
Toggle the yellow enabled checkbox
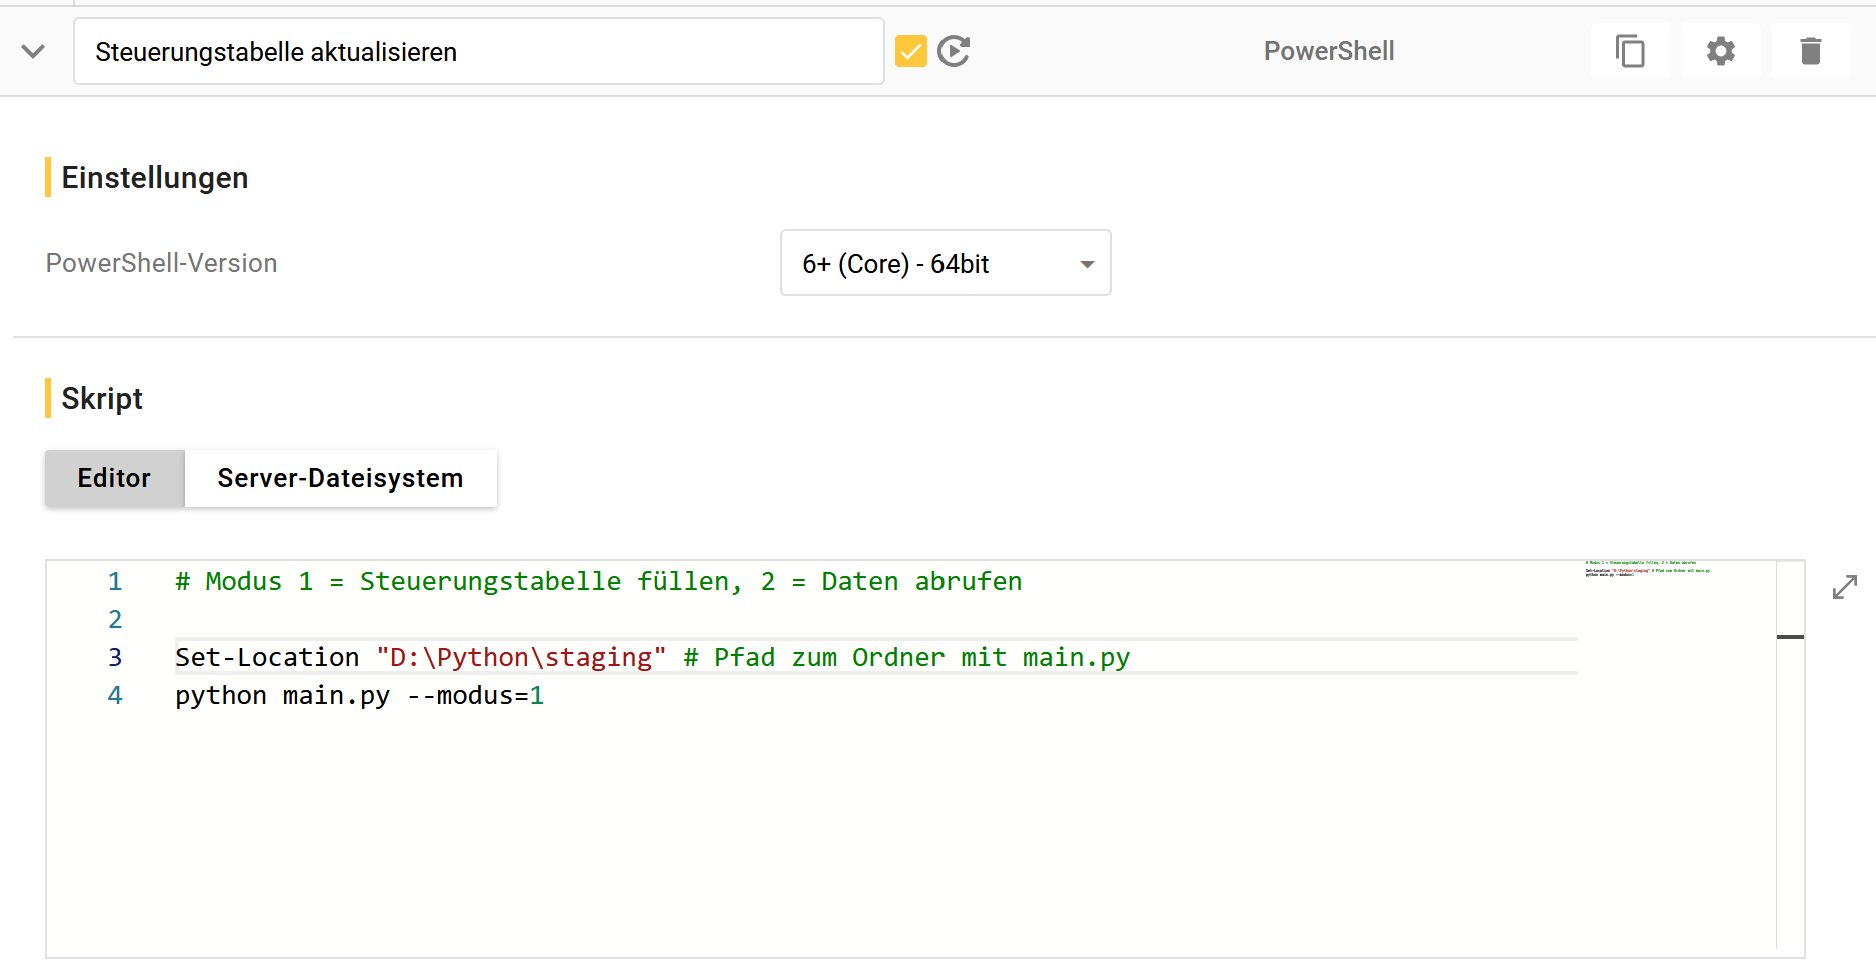911,51
